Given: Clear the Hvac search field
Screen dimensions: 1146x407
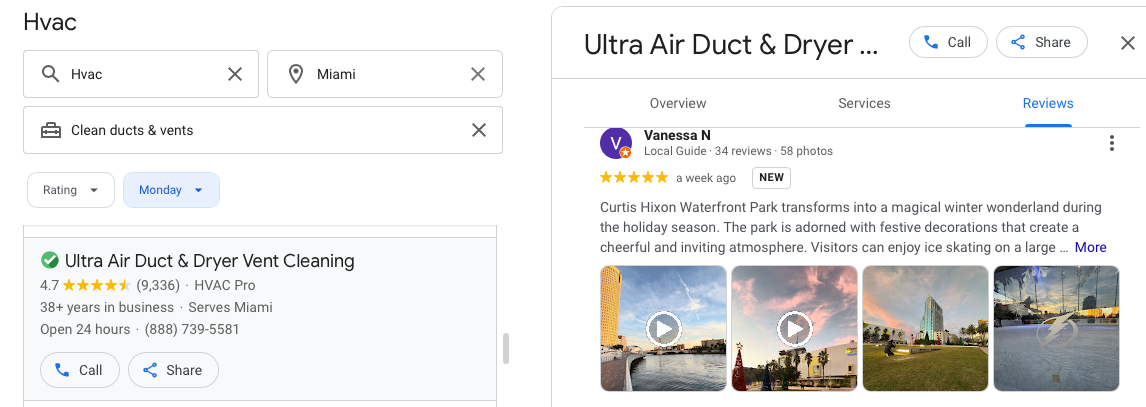Looking at the screenshot, I should [235, 74].
